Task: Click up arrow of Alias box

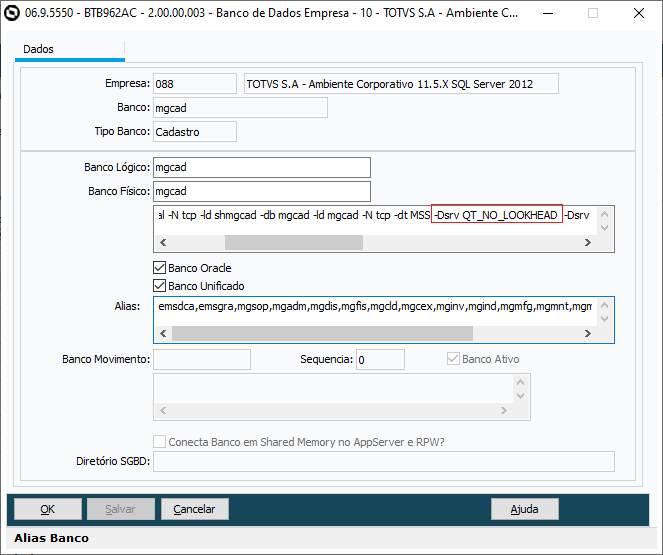Action: pyautogui.click(x=605, y=305)
